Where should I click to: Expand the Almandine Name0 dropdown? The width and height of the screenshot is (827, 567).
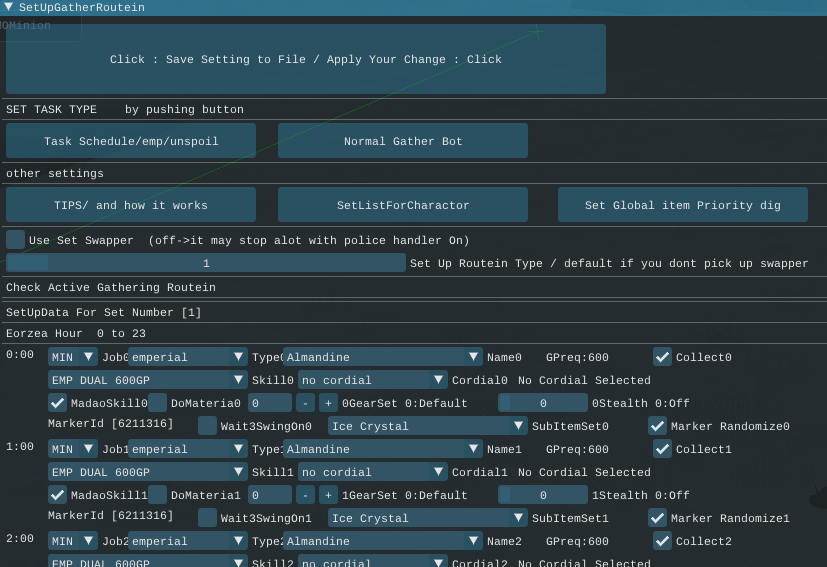[x=383, y=357]
